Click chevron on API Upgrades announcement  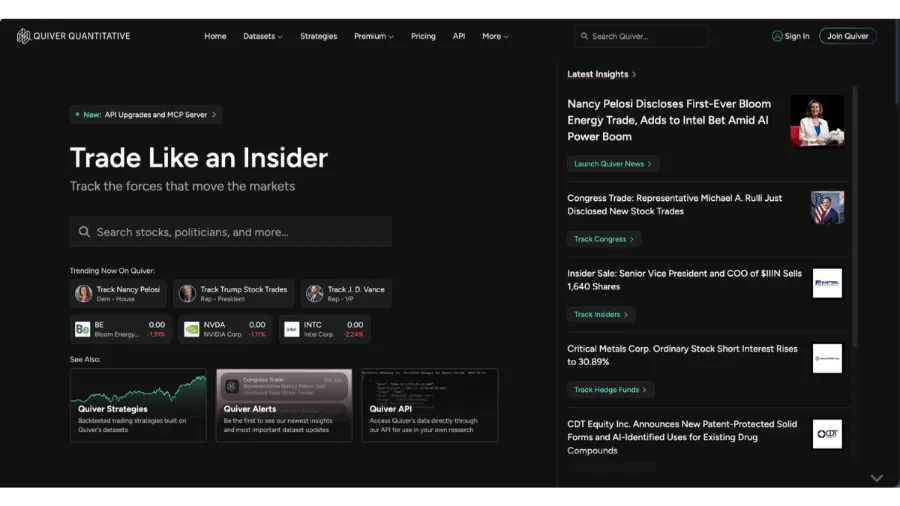(x=214, y=115)
